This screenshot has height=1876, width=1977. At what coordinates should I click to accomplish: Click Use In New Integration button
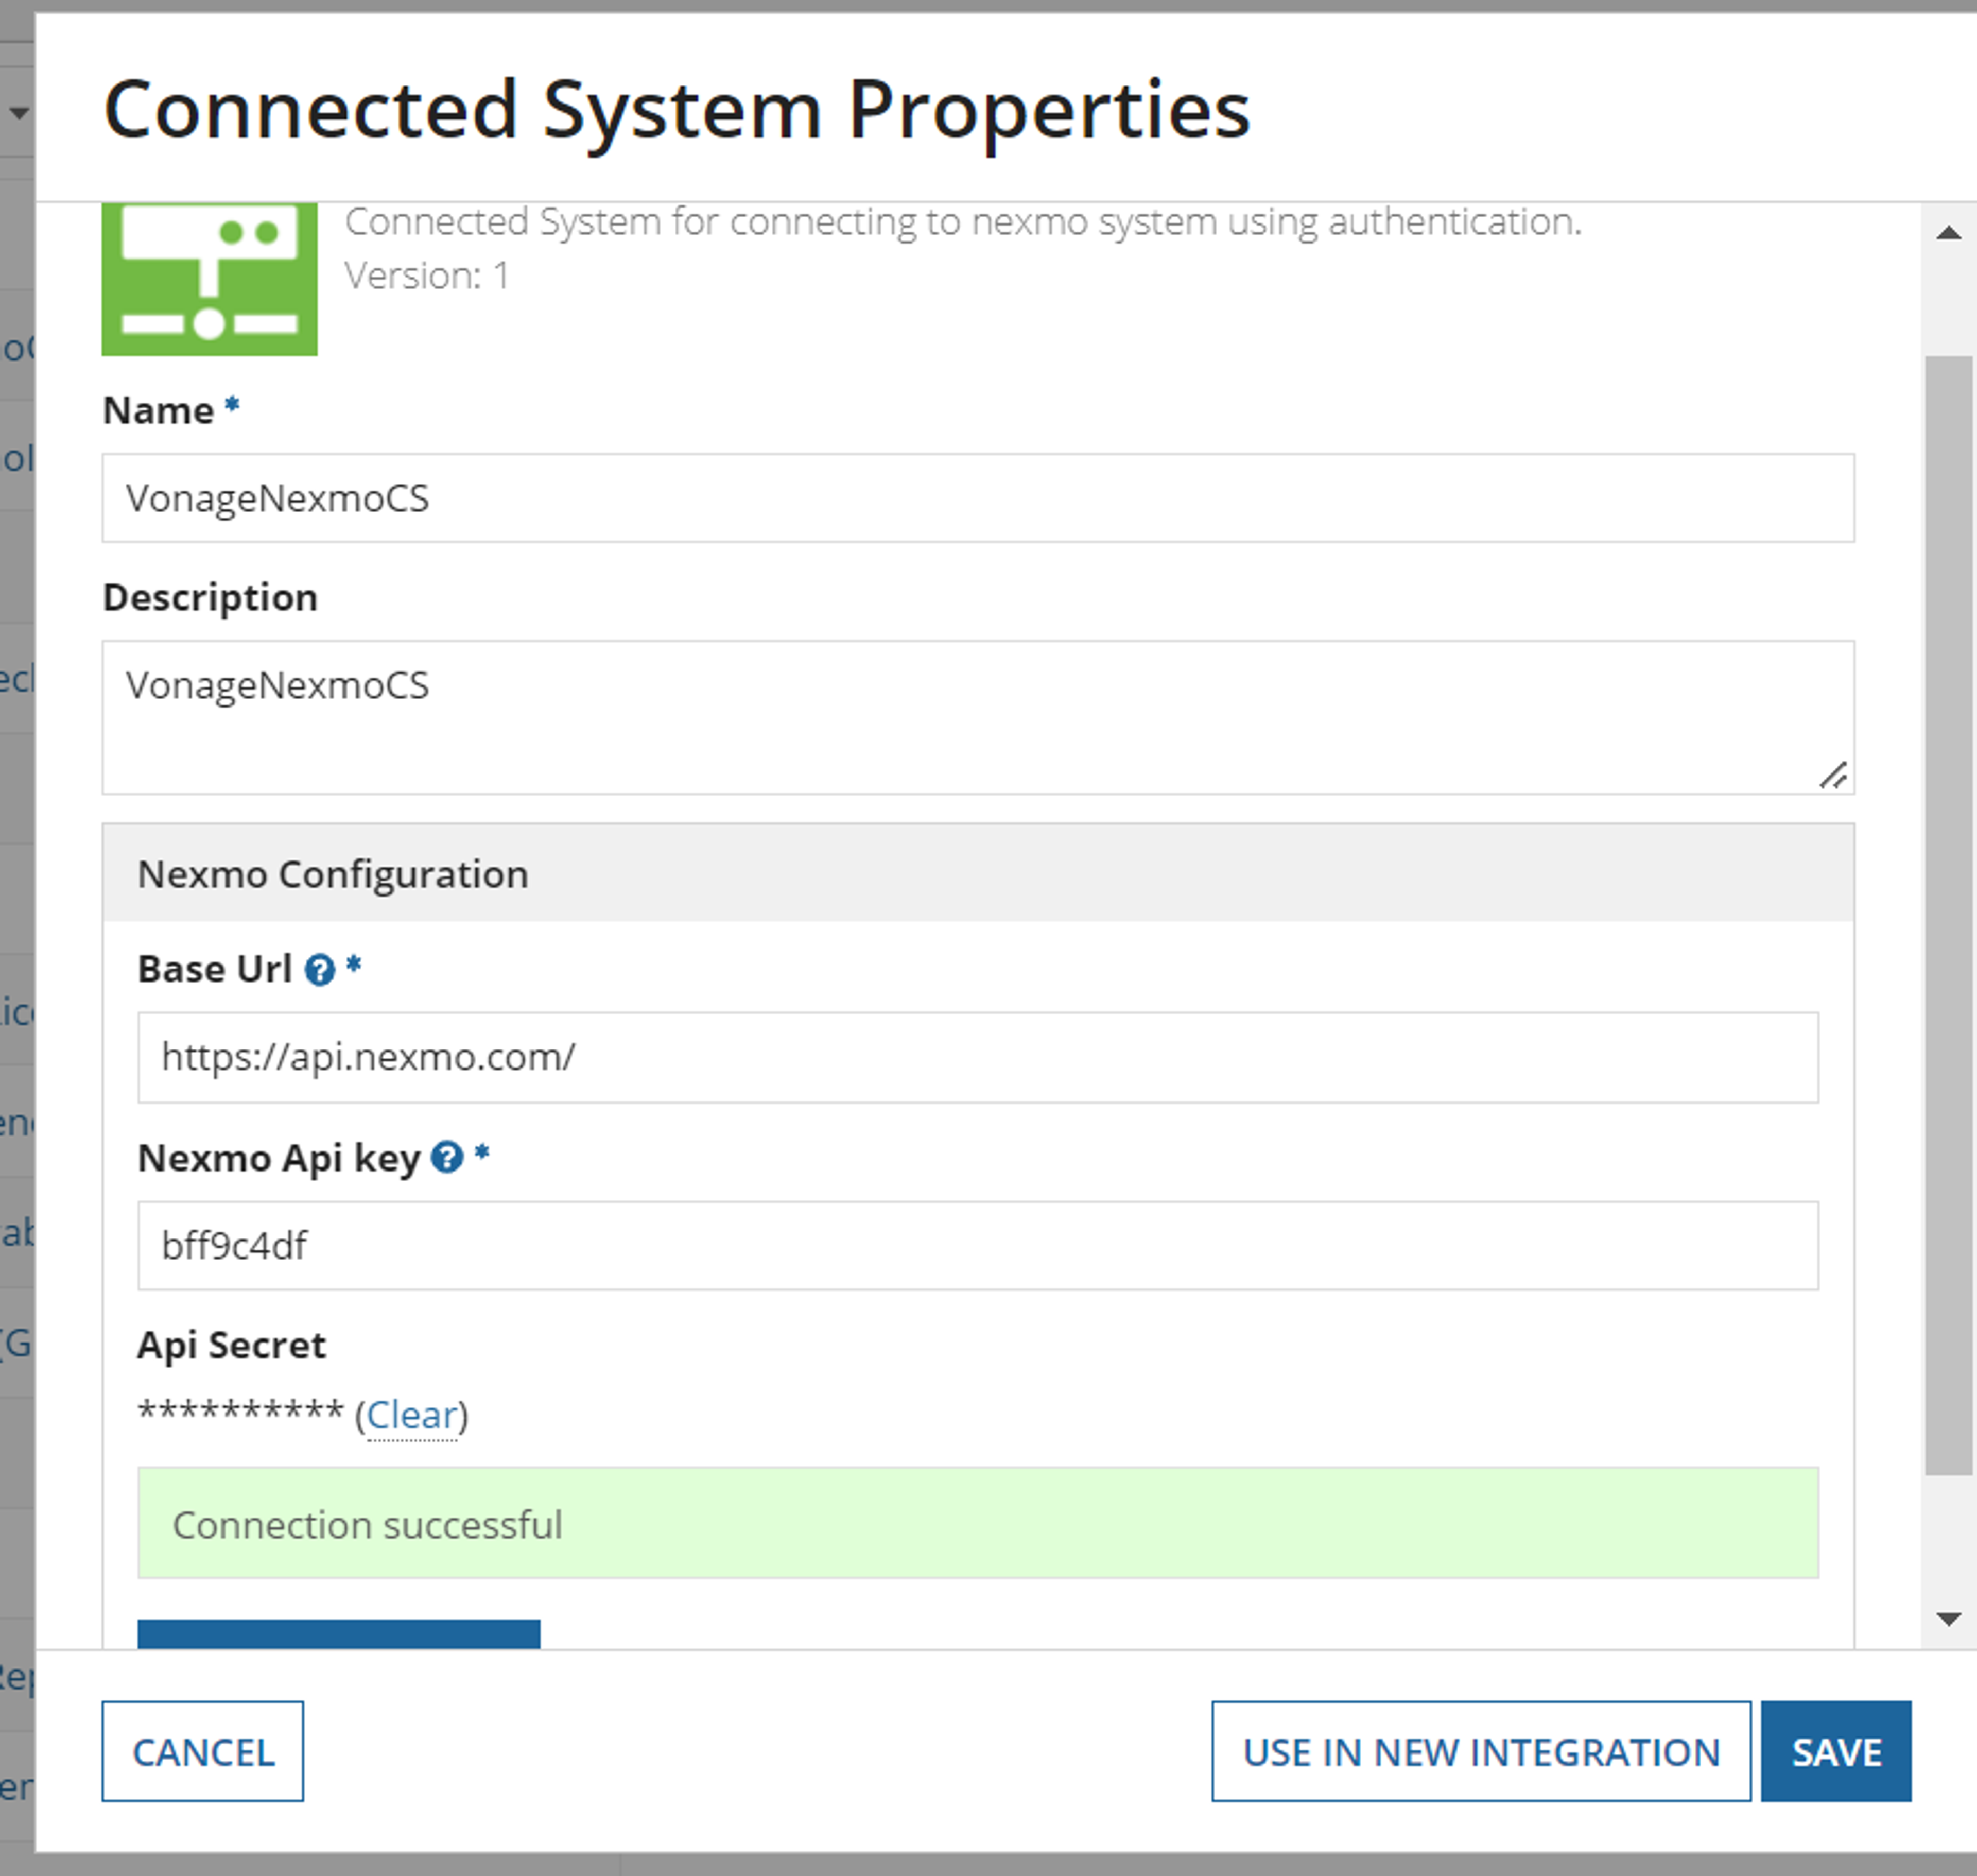[x=1481, y=1752]
